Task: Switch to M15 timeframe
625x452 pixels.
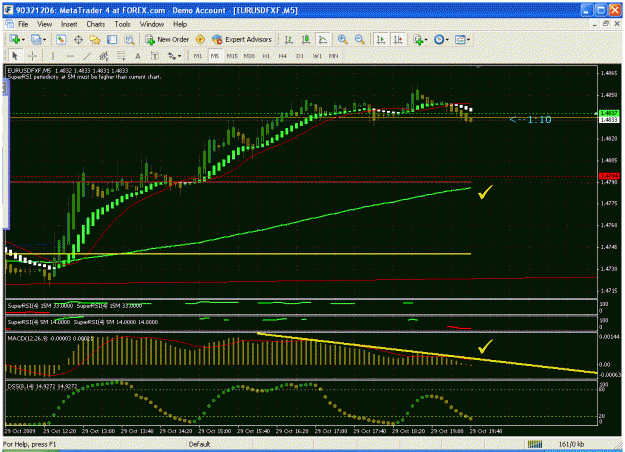Action: pos(232,56)
